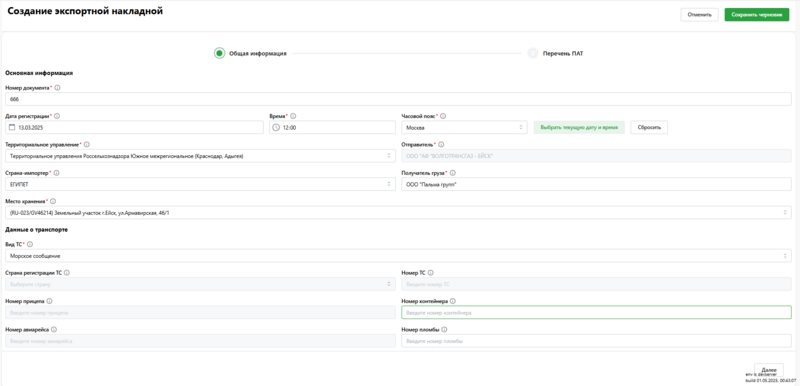Open Страна-импортер dropdown showing ЕГИПЕТ

point(201,184)
